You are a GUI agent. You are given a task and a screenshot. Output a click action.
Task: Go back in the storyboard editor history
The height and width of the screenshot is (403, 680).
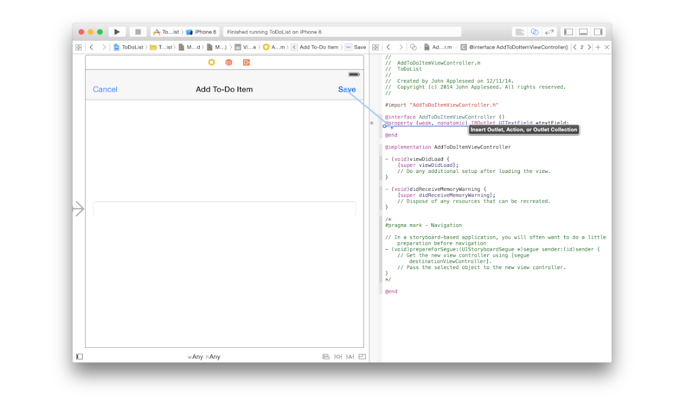[92, 47]
